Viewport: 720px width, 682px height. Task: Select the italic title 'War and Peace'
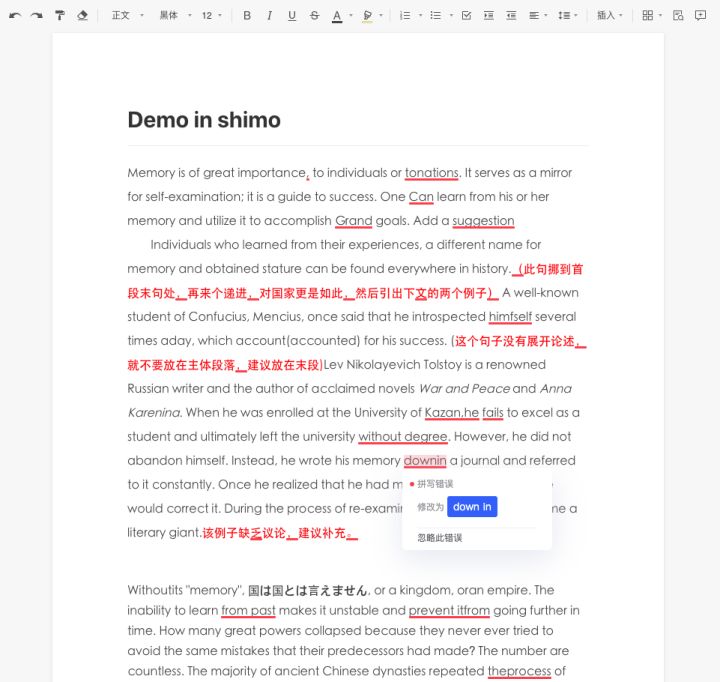coord(464,389)
